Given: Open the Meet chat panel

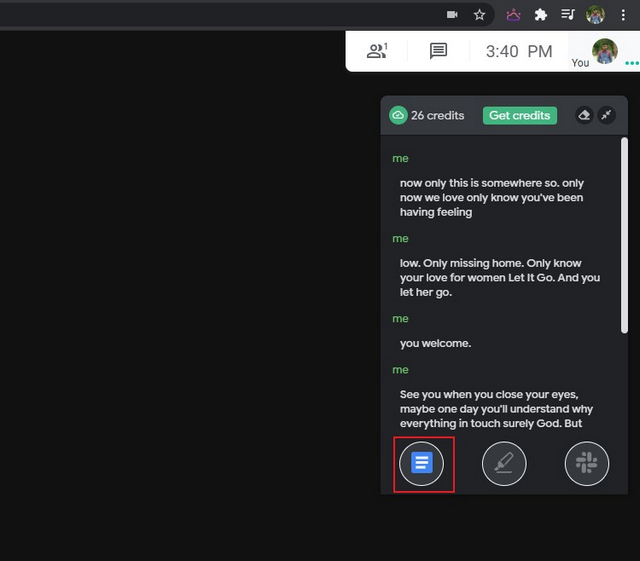Looking at the screenshot, I should [438, 51].
